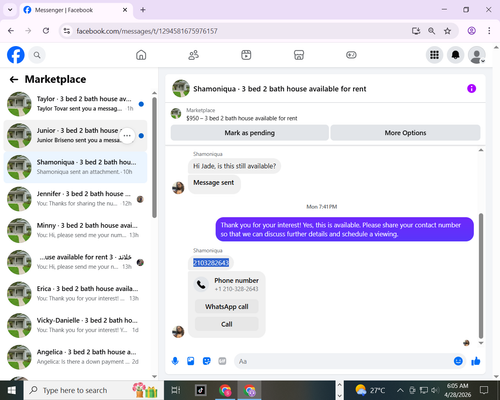
Task: Click the taskbar speaker volume icon
Action: click(x=435, y=390)
